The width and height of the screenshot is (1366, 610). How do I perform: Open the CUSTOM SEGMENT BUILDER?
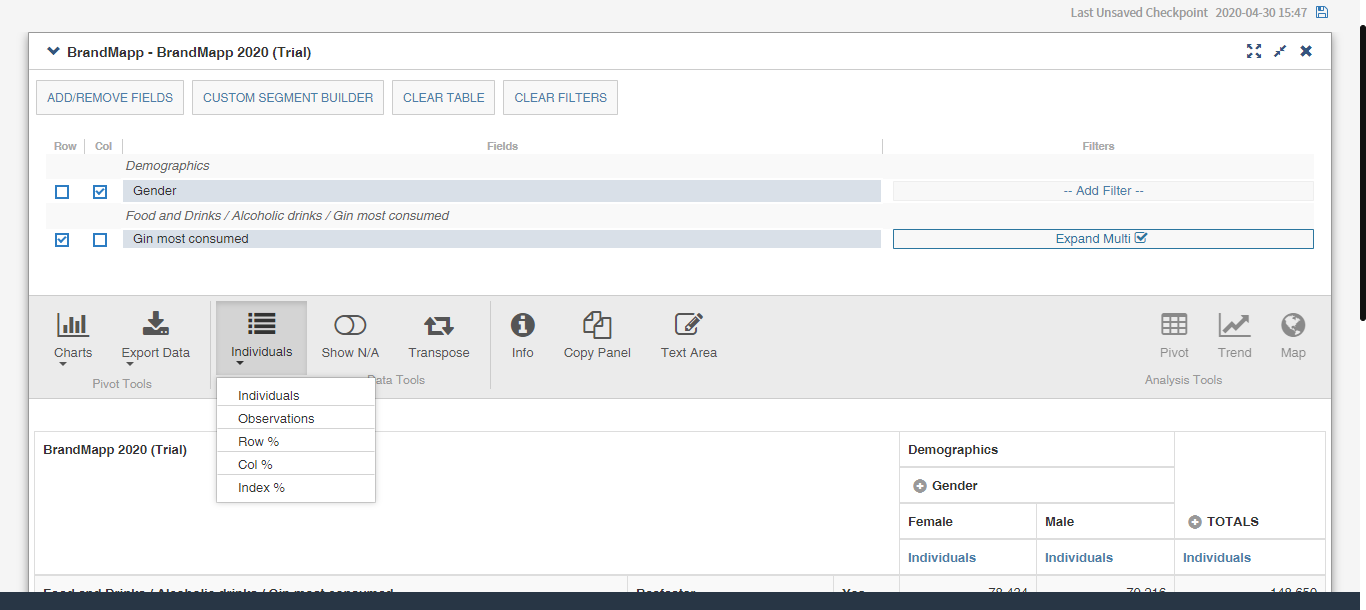tap(288, 98)
